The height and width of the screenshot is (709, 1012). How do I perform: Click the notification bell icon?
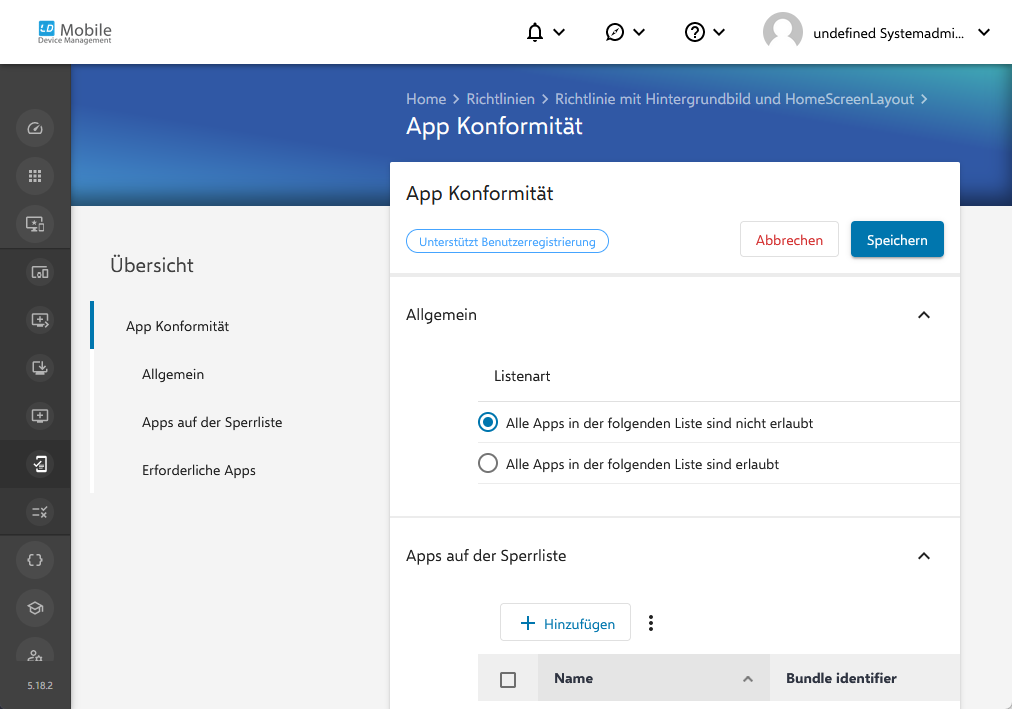535,32
